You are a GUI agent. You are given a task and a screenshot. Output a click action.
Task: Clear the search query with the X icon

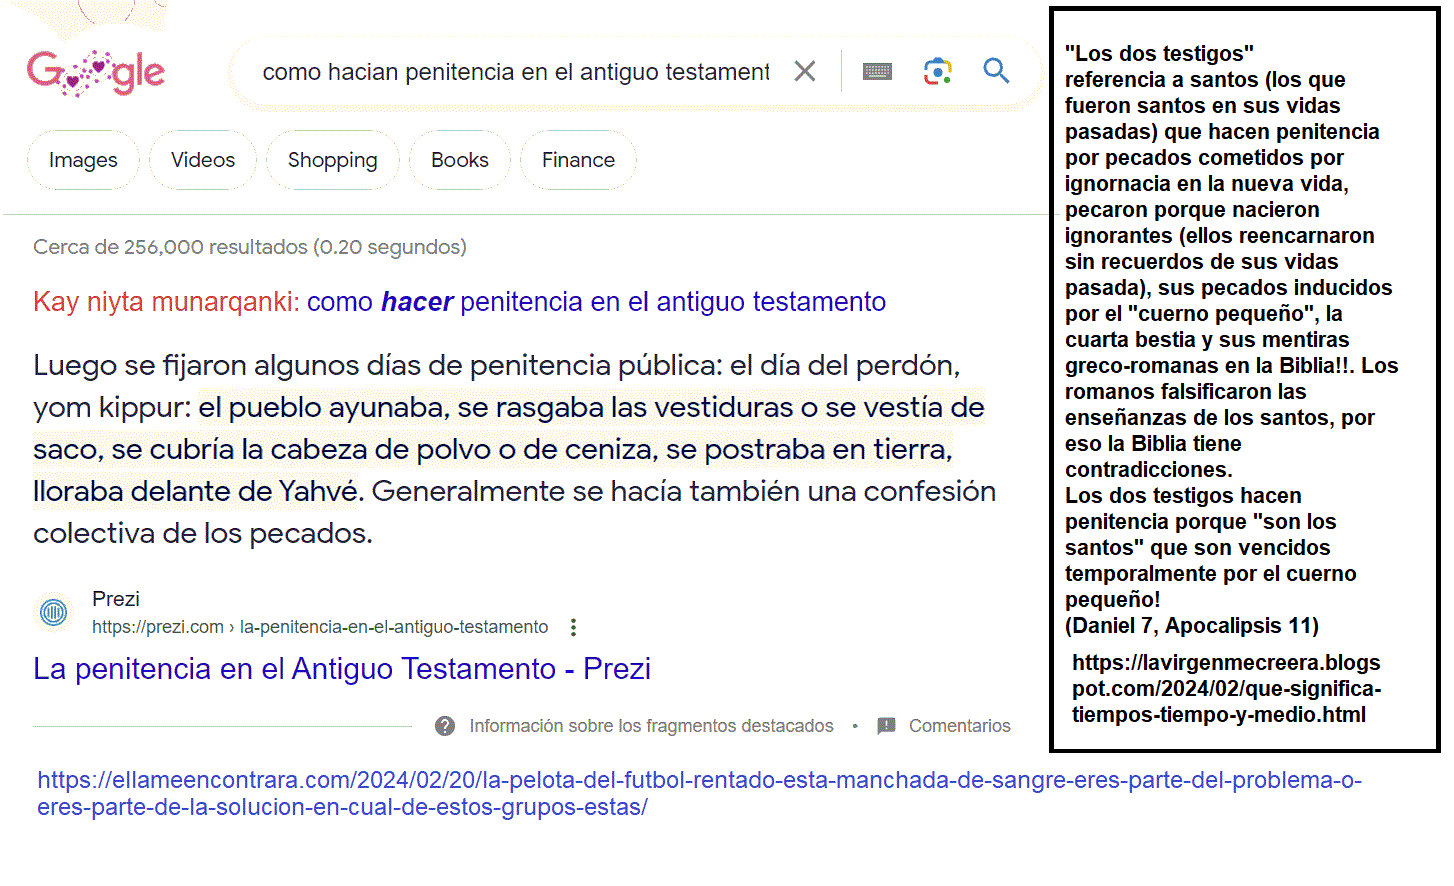[x=804, y=70]
